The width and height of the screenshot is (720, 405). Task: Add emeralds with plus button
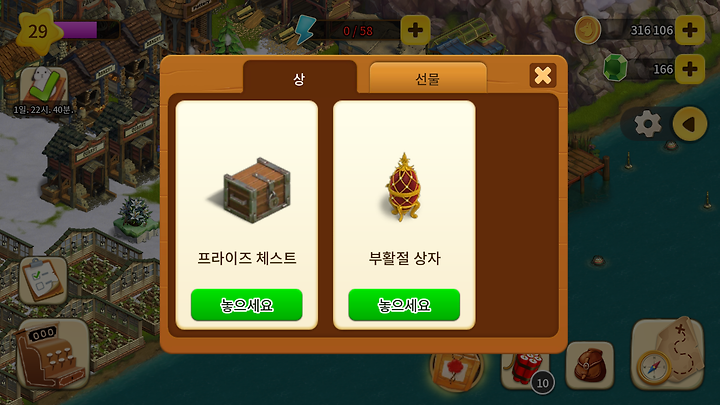[689, 69]
